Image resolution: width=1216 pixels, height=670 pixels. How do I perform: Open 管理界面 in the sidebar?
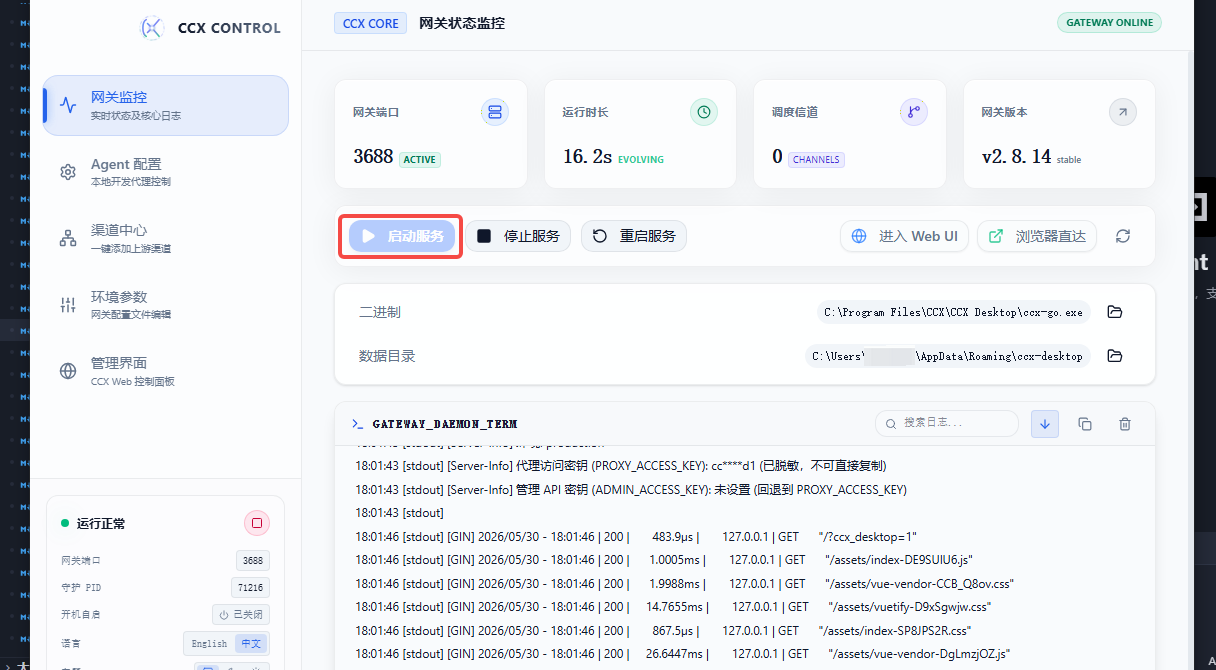166,370
